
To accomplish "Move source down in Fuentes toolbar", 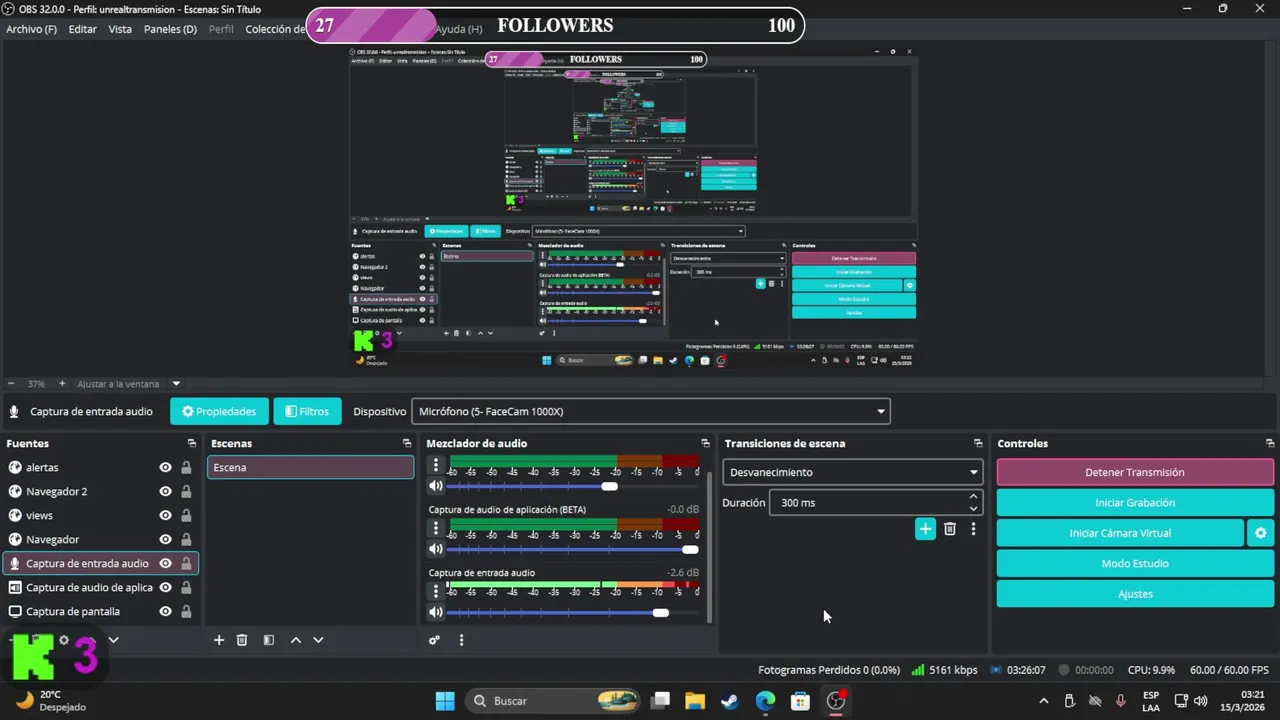I will pyautogui.click(x=113, y=640).
